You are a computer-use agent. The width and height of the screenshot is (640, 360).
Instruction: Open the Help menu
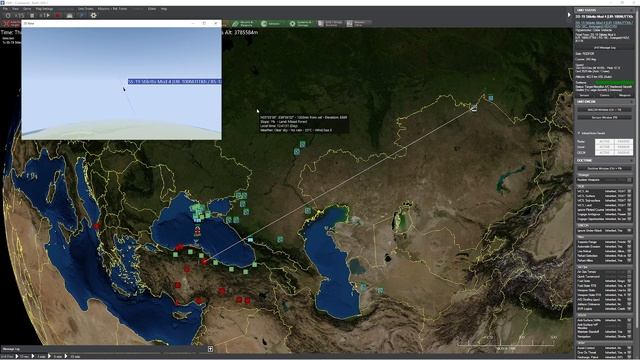(164, 9)
